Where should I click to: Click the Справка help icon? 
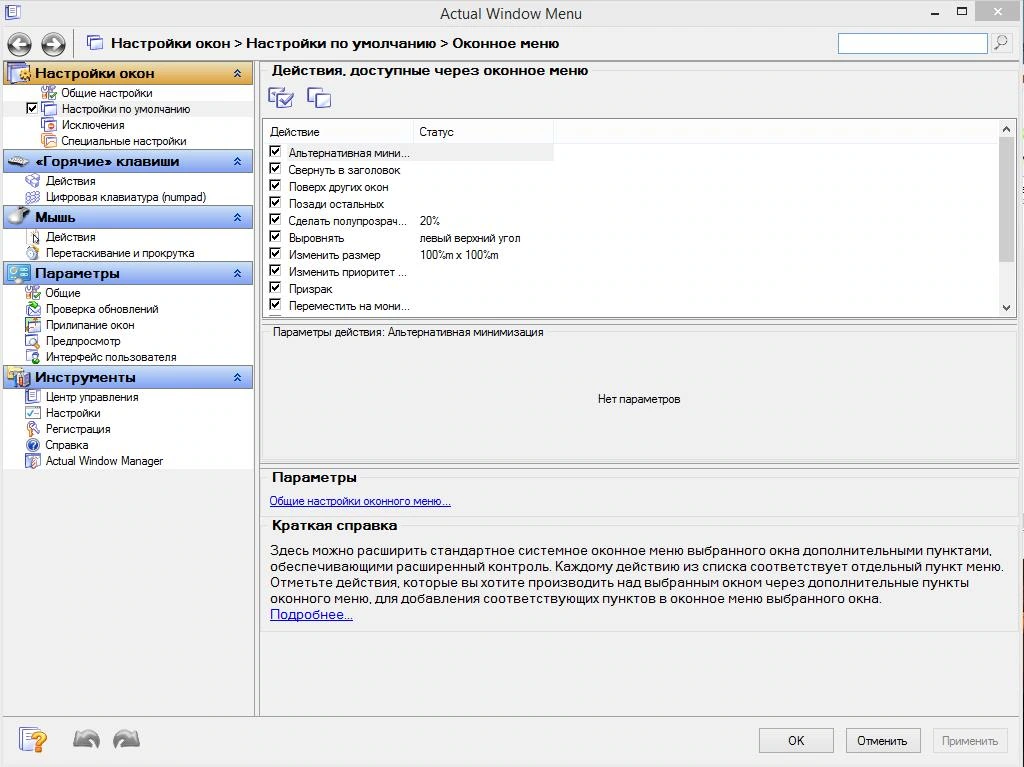[33, 445]
